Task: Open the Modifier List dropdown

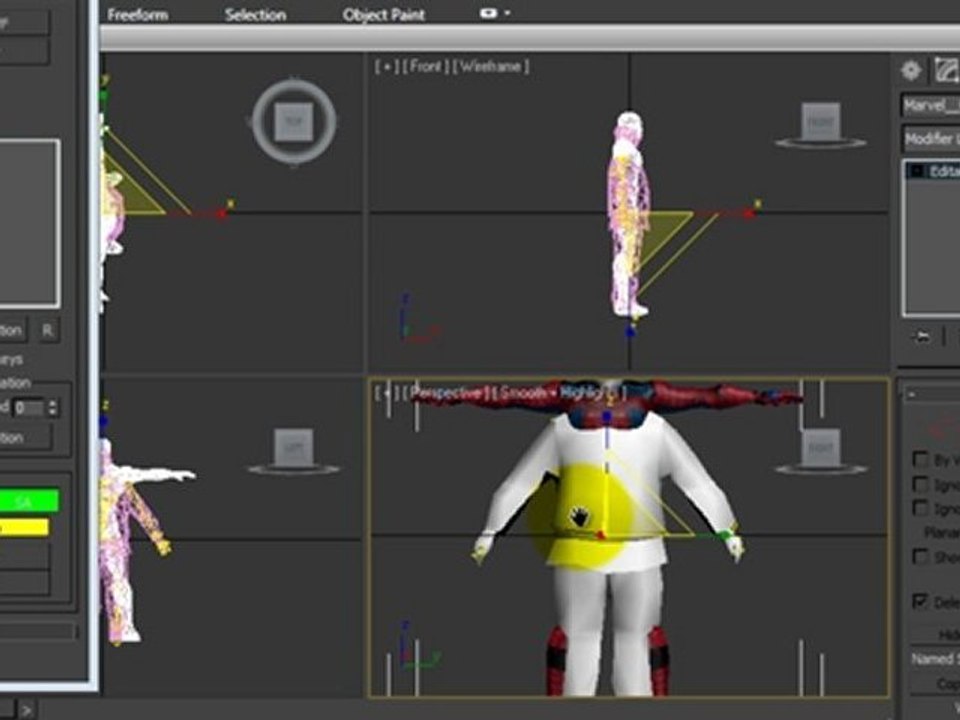Action: click(931, 138)
